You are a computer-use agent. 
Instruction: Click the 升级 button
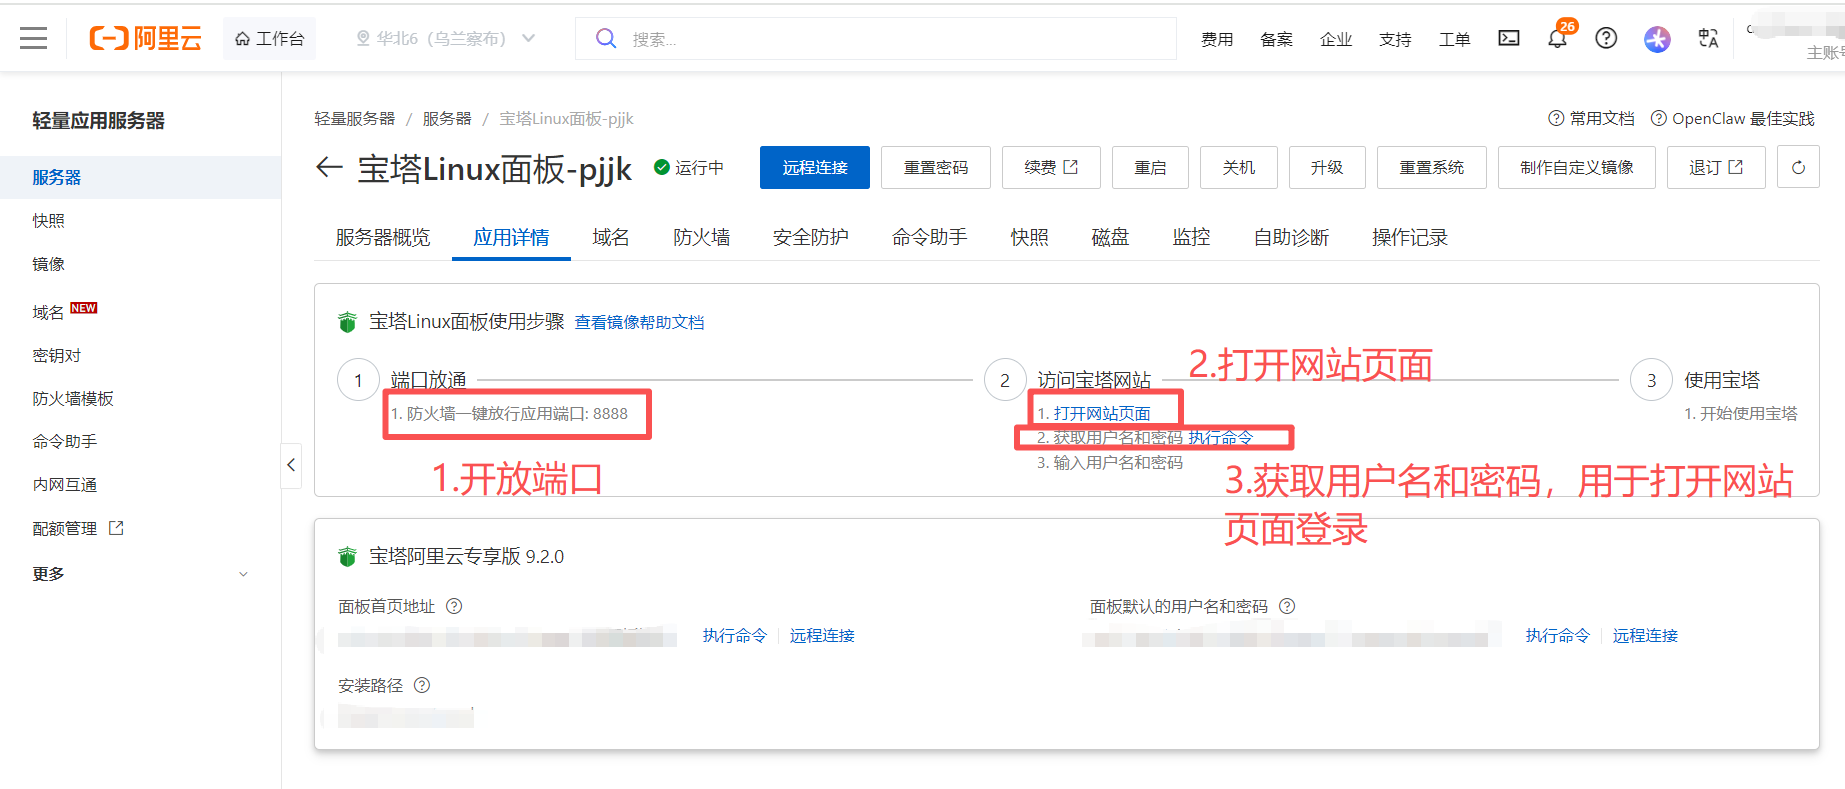click(1327, 167)
